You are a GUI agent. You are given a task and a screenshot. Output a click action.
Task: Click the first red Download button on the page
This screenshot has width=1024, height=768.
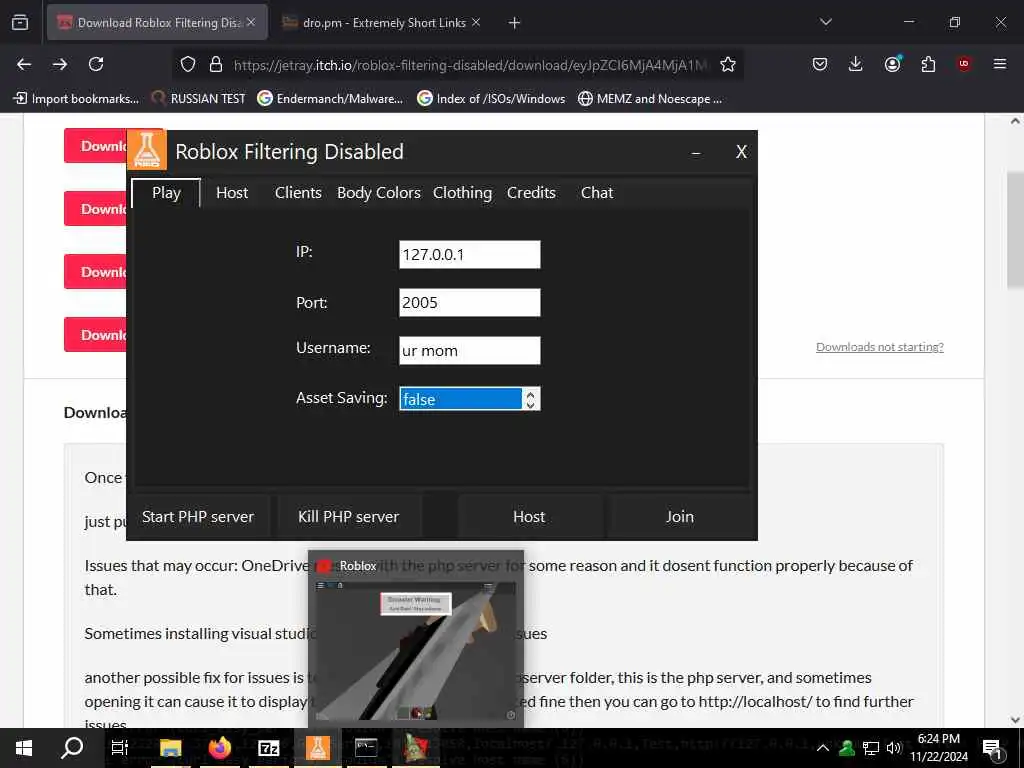click(95, 146)
